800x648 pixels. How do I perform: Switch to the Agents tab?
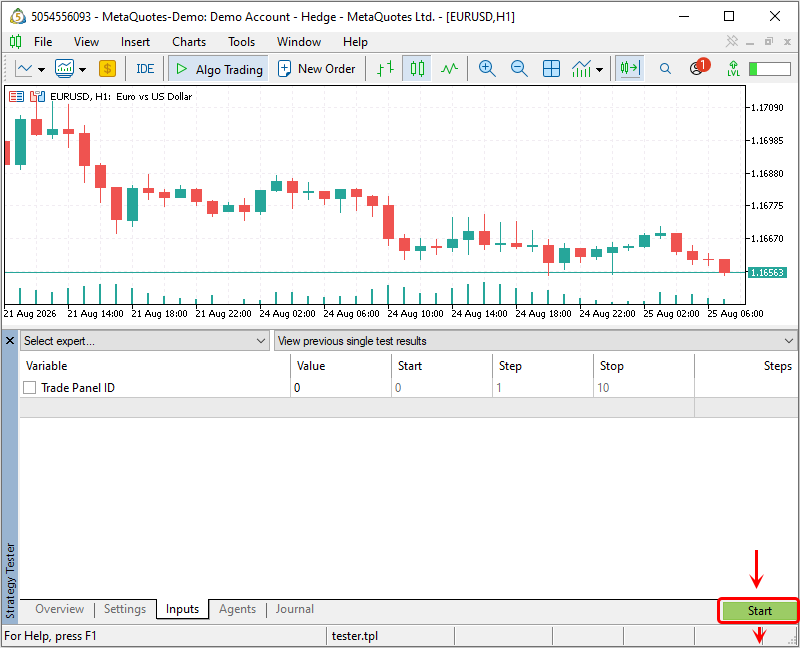(x=238, y=609)
